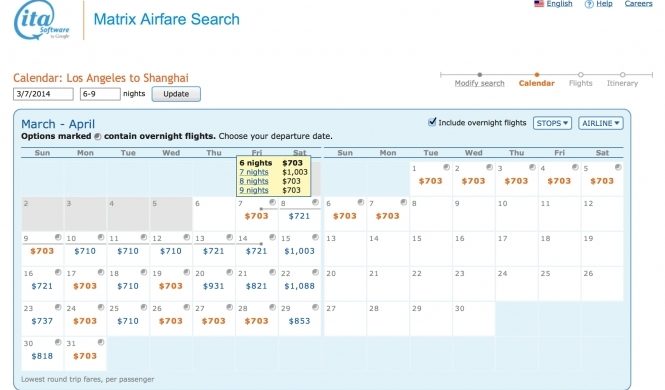This screenshot has width=665, height=390.
Task: Click the question mark Help icon
Action: 589,4
